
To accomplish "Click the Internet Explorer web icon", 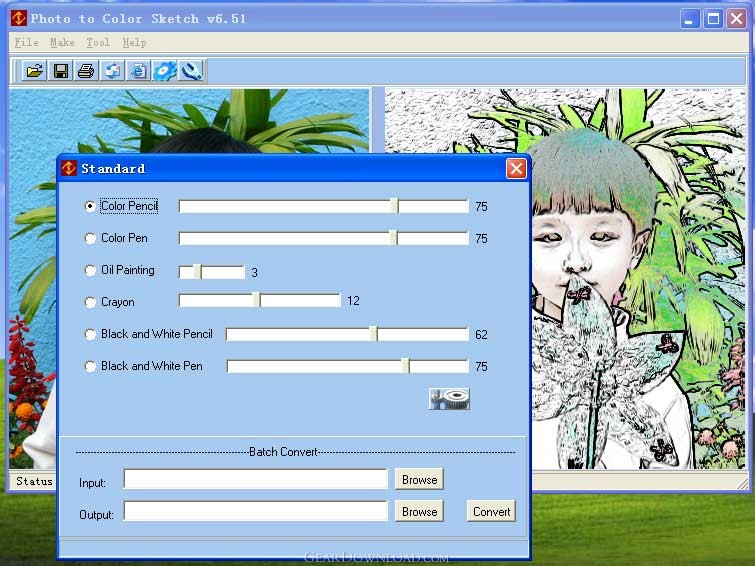I will [139, 71].
